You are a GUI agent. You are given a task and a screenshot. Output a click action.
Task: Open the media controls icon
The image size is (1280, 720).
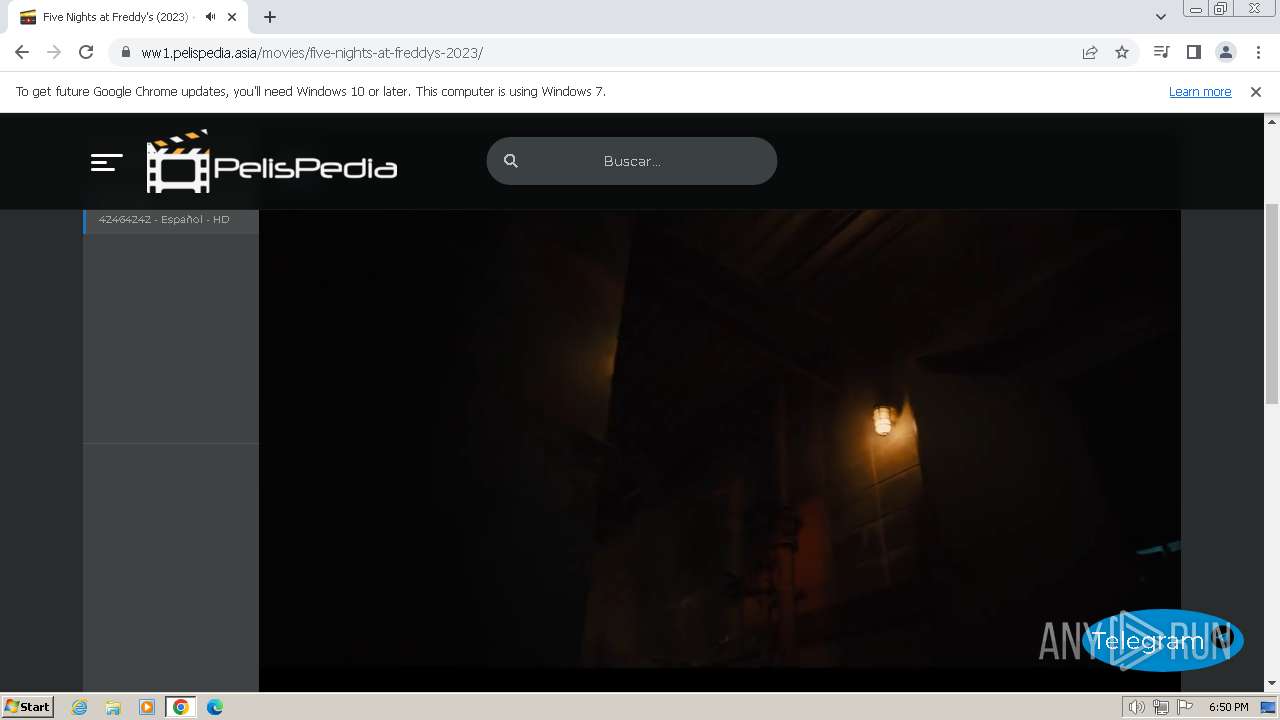pyautogui.click(x=1161, y=52)
